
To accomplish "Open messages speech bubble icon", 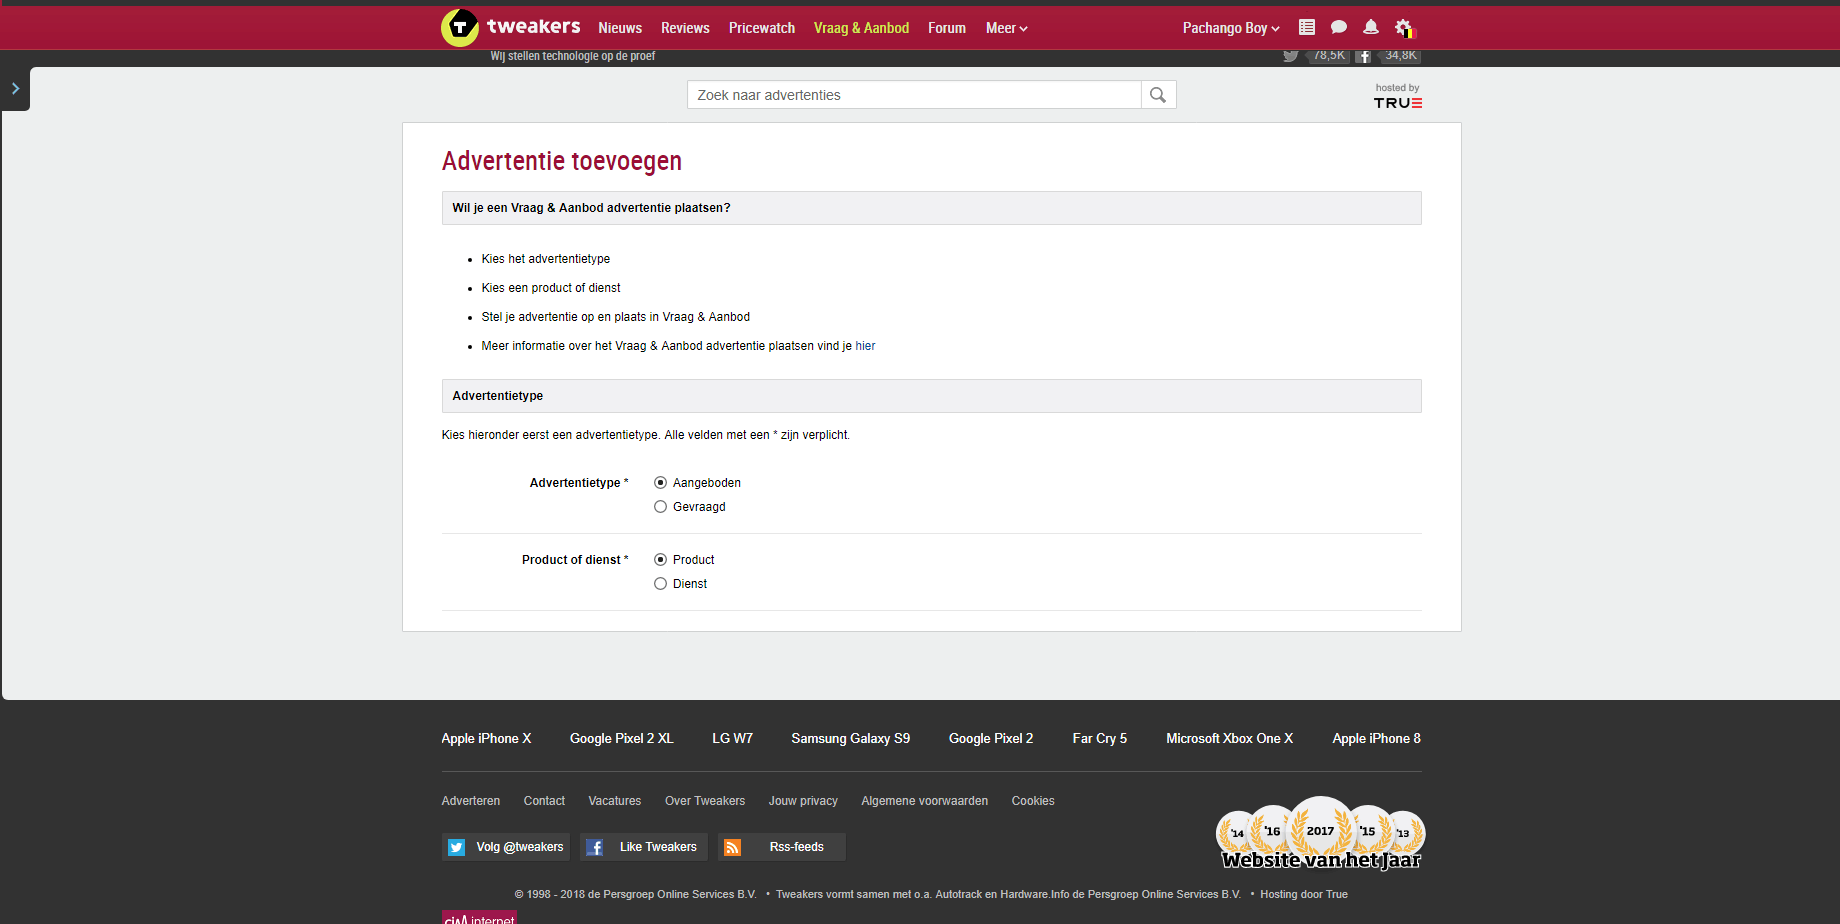I will pyautogui.click(x=1339, y=27).
